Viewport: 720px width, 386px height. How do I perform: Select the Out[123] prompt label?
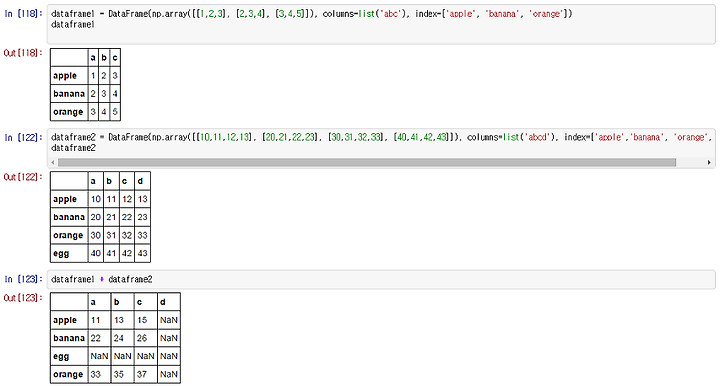pyautogui.click(x=23, y=298)
